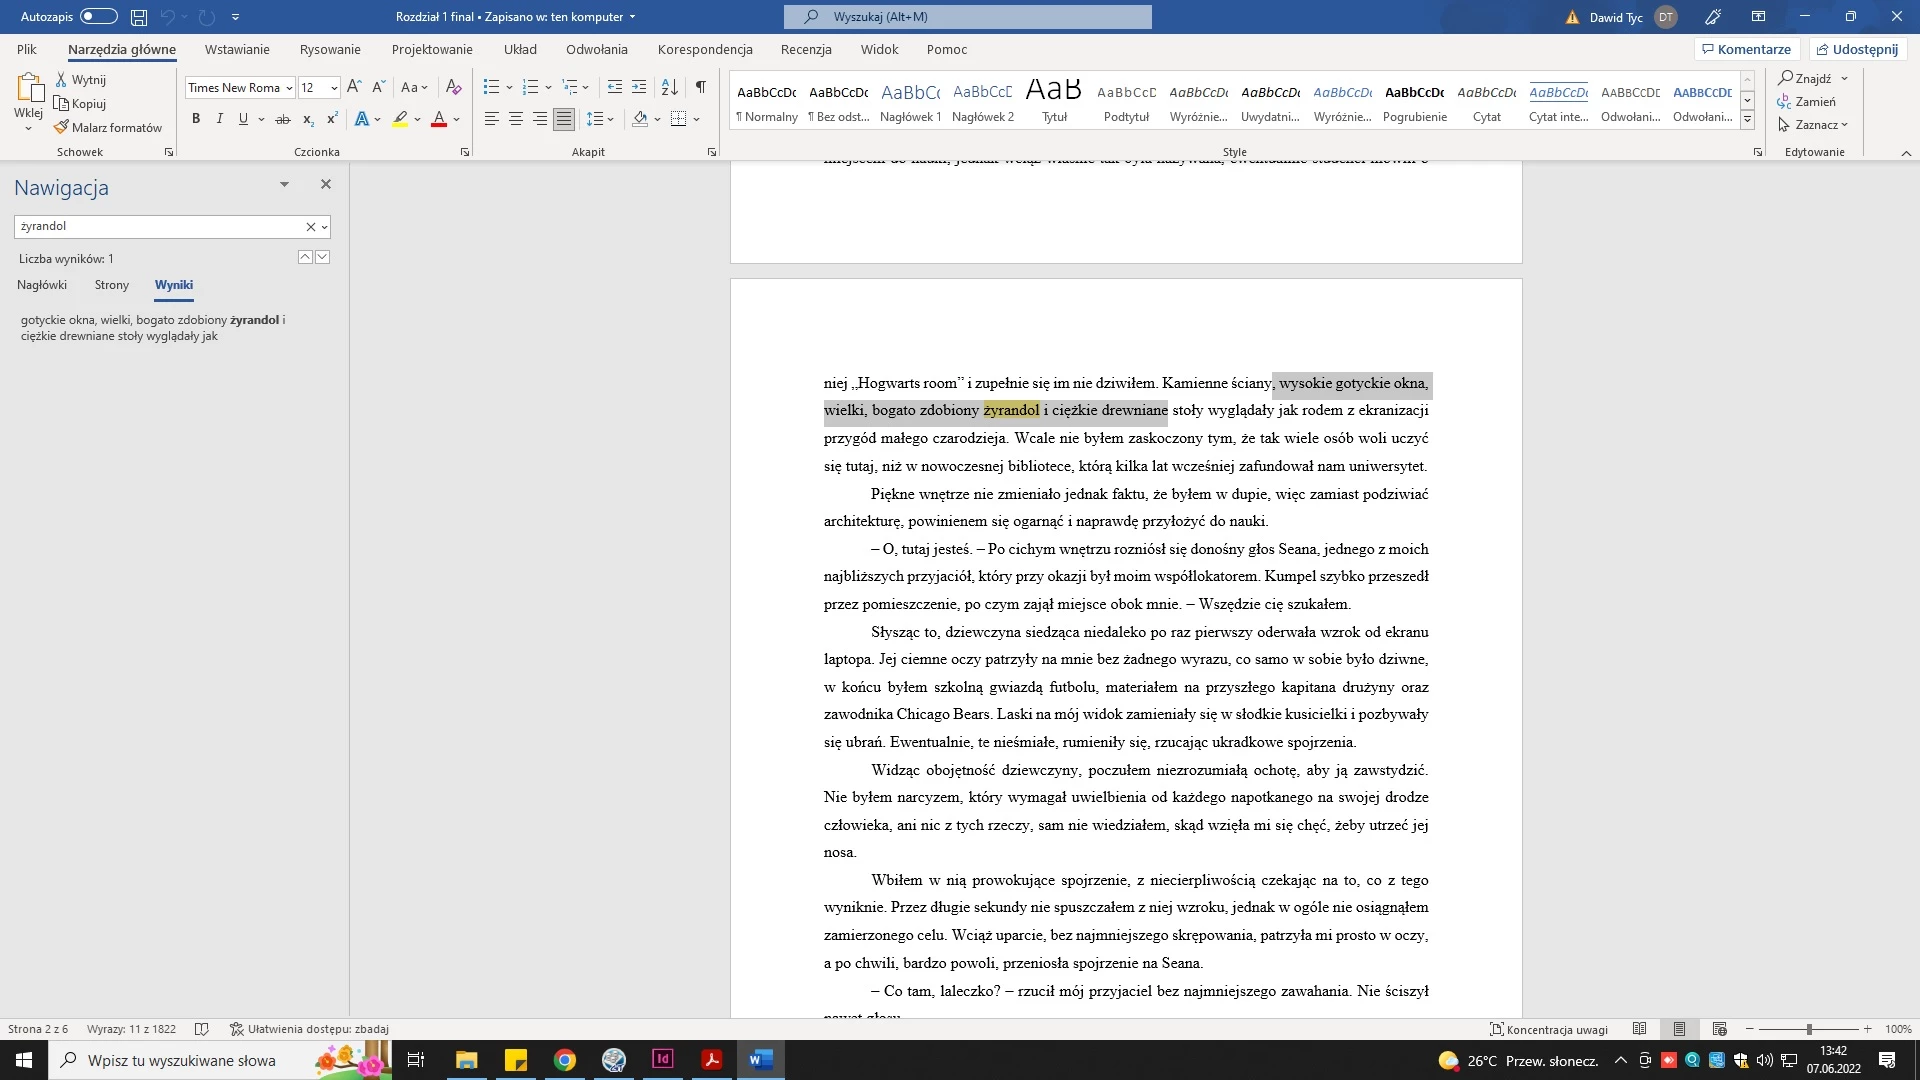Toggle bold formatting
This screenshot has width=1920, height=1080.
[x=196, y=119]
